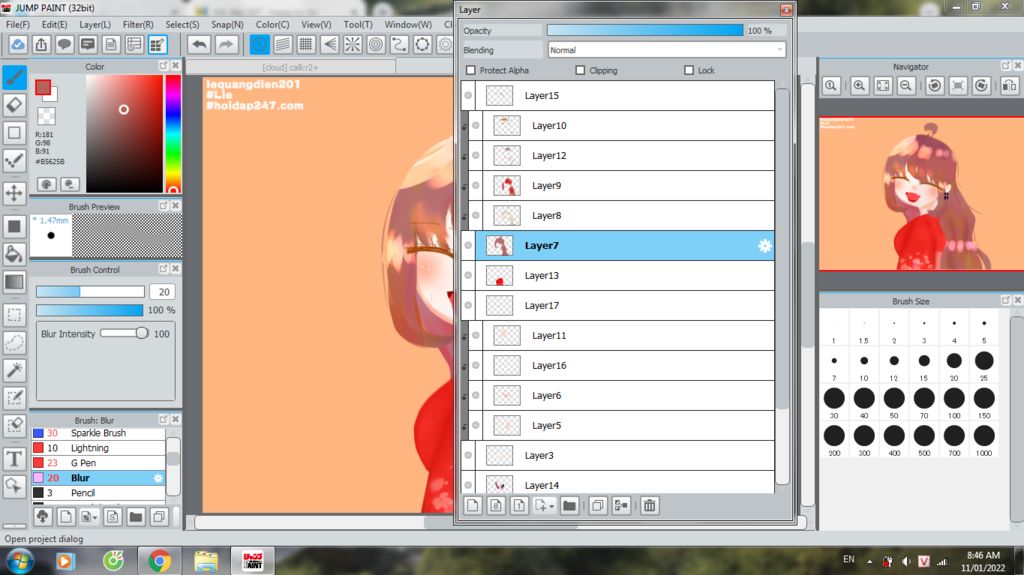Click the volume icon in system tray
This screenshot has height=575, width=1024.
coord(905,561)
